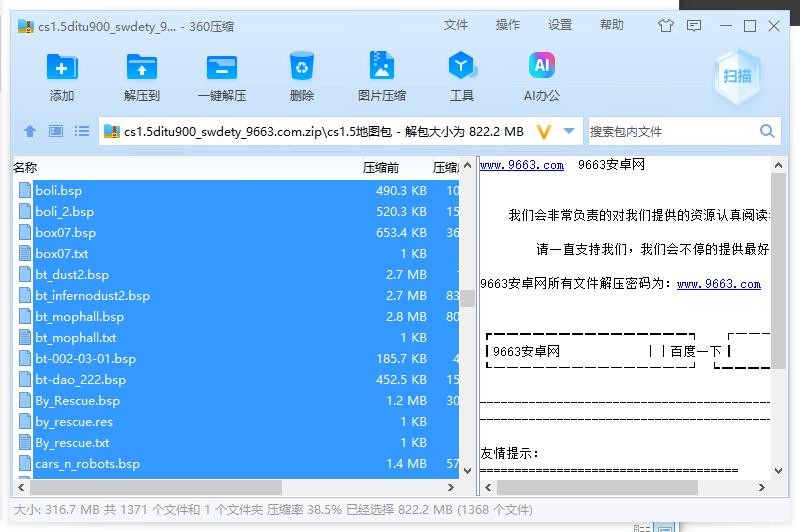800x532 pixels.
Task: Open the 文件 menu
Action: pyautogui.click(x=455, y=25)
